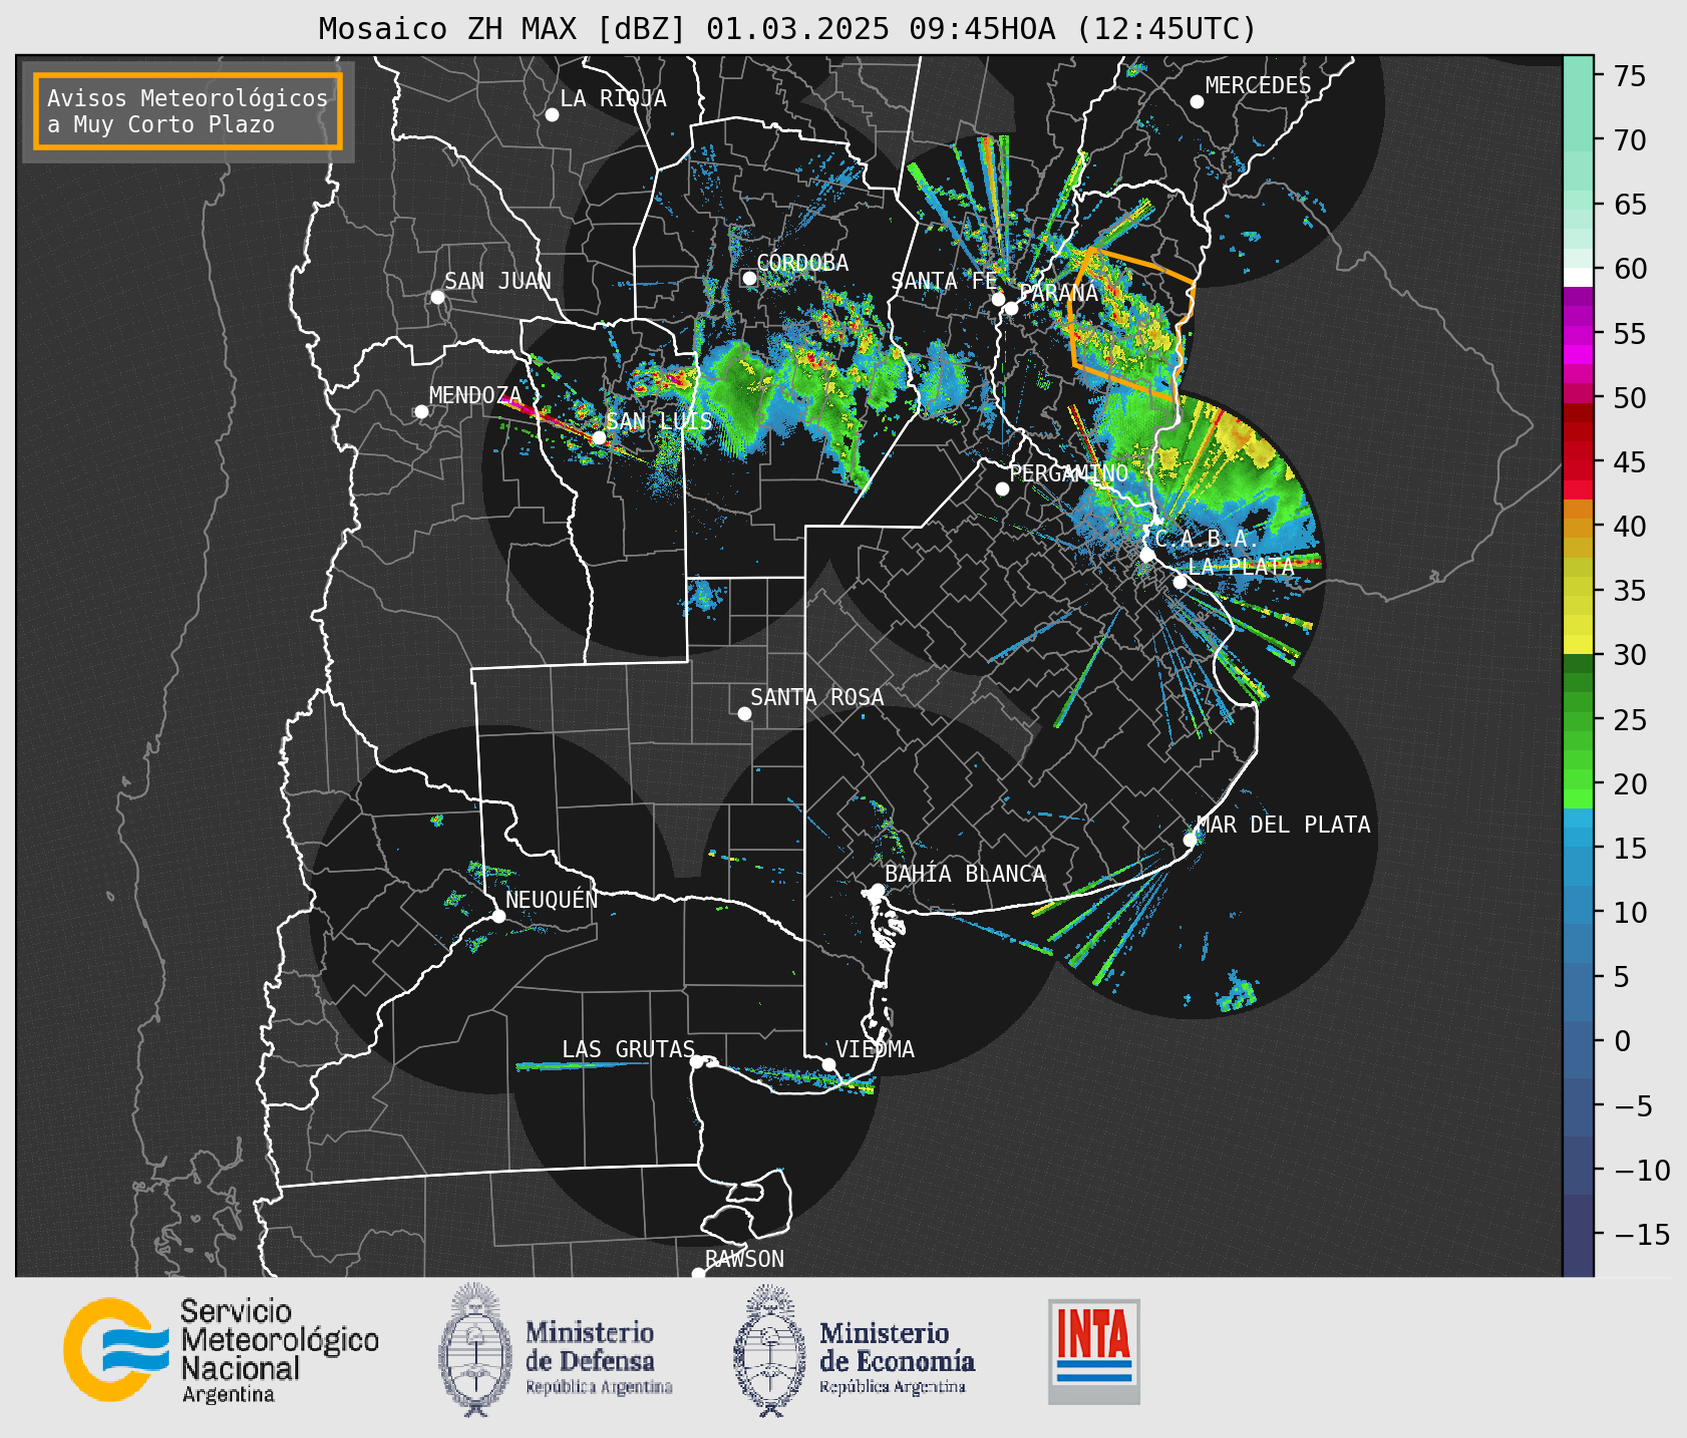Click the SAN LUIS city label
This screenshot has width=1687, height=1438.
[660, 421]
